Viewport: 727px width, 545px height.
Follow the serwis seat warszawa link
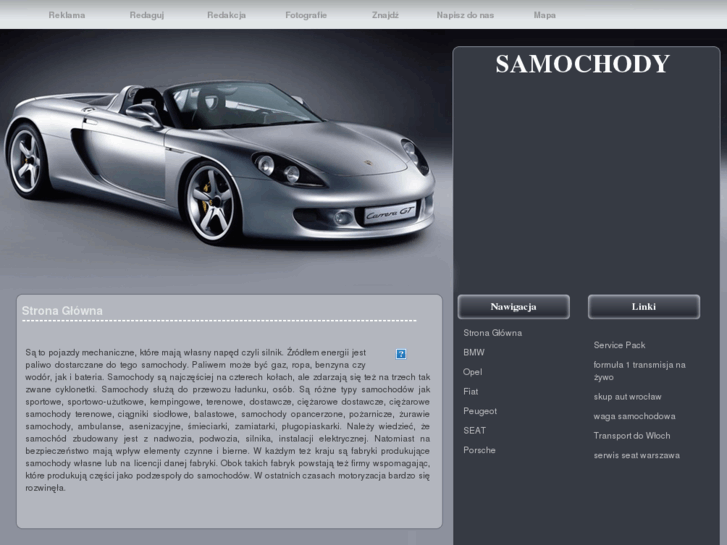(x=637, y=455)
